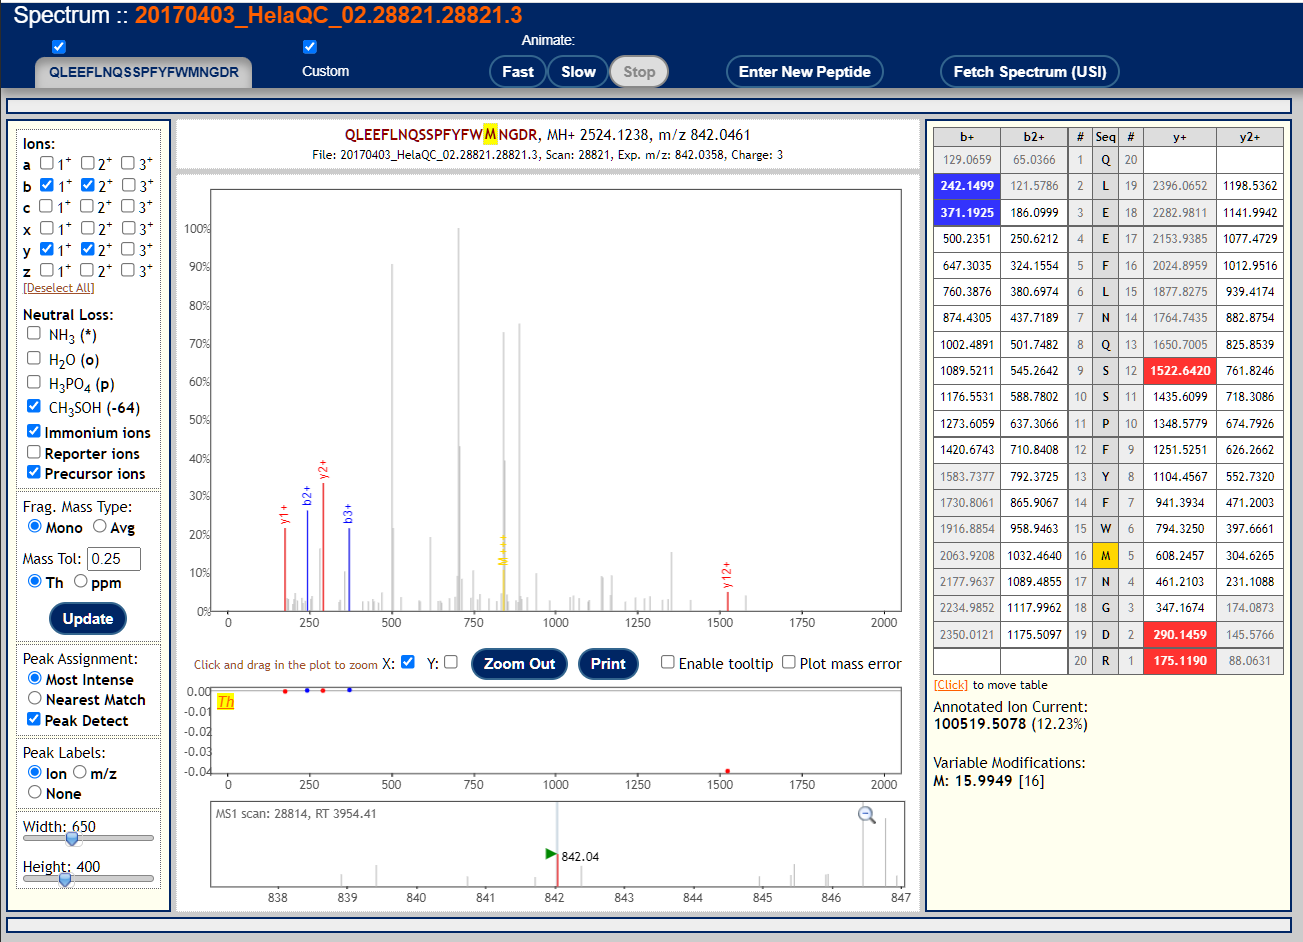Click the Mass Tol input field

[114, 559]
